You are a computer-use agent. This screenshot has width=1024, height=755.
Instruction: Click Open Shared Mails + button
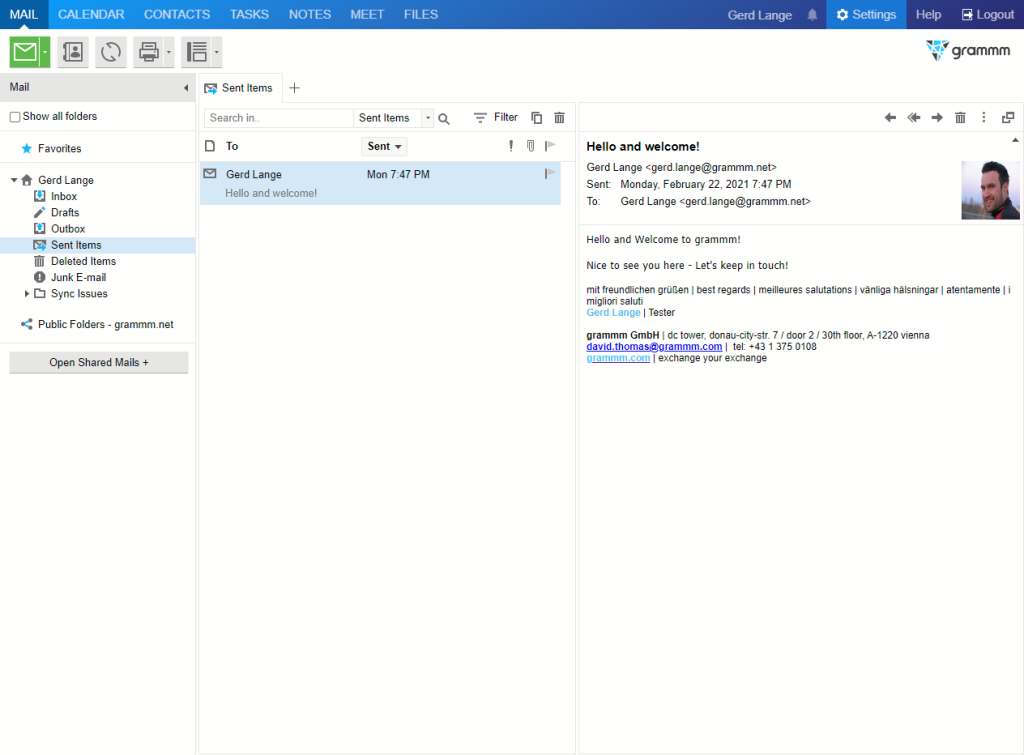99,362
